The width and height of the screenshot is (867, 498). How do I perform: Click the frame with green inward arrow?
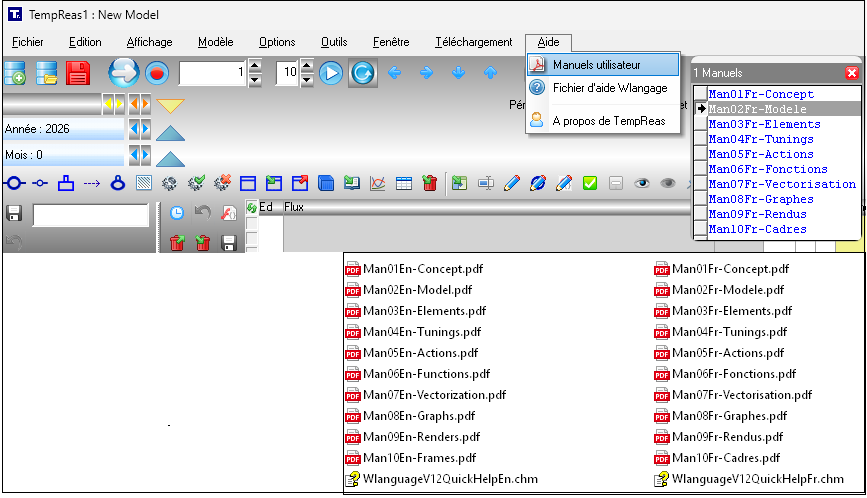tap(274, 183)
